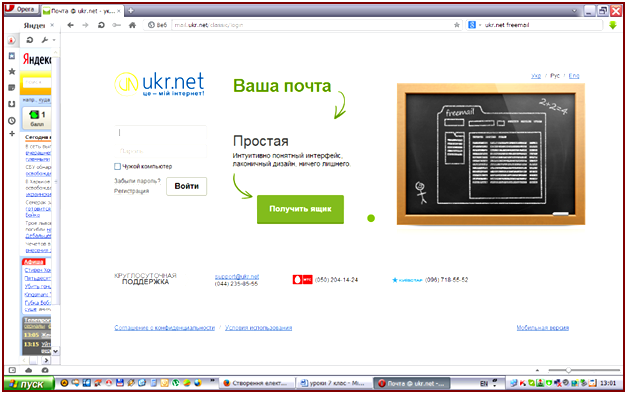The height and width of the screenshot is (394, 627).
Task: Click the green Получить ящик button
Action: [300, 209]
